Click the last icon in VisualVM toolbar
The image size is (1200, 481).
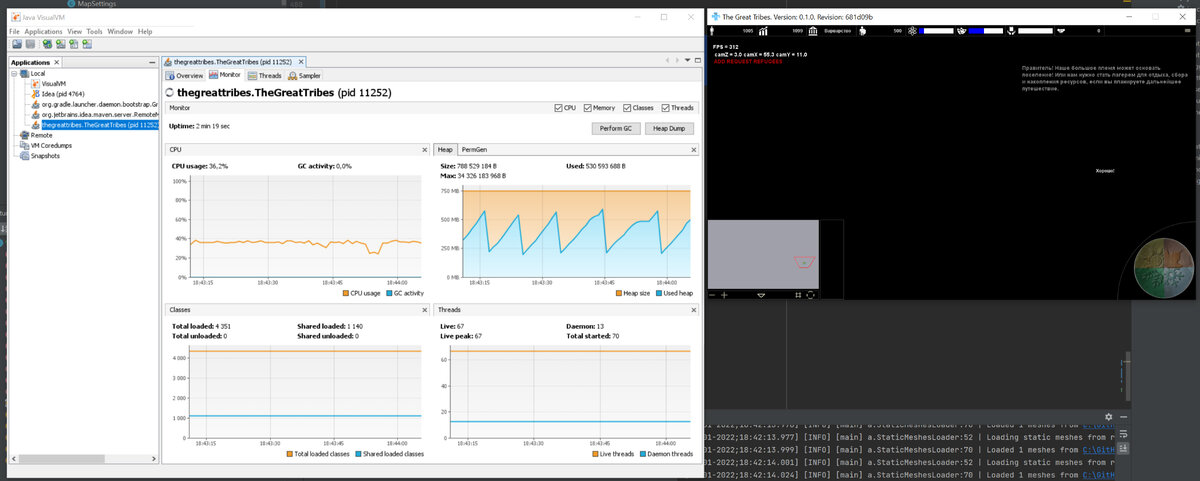87,44
